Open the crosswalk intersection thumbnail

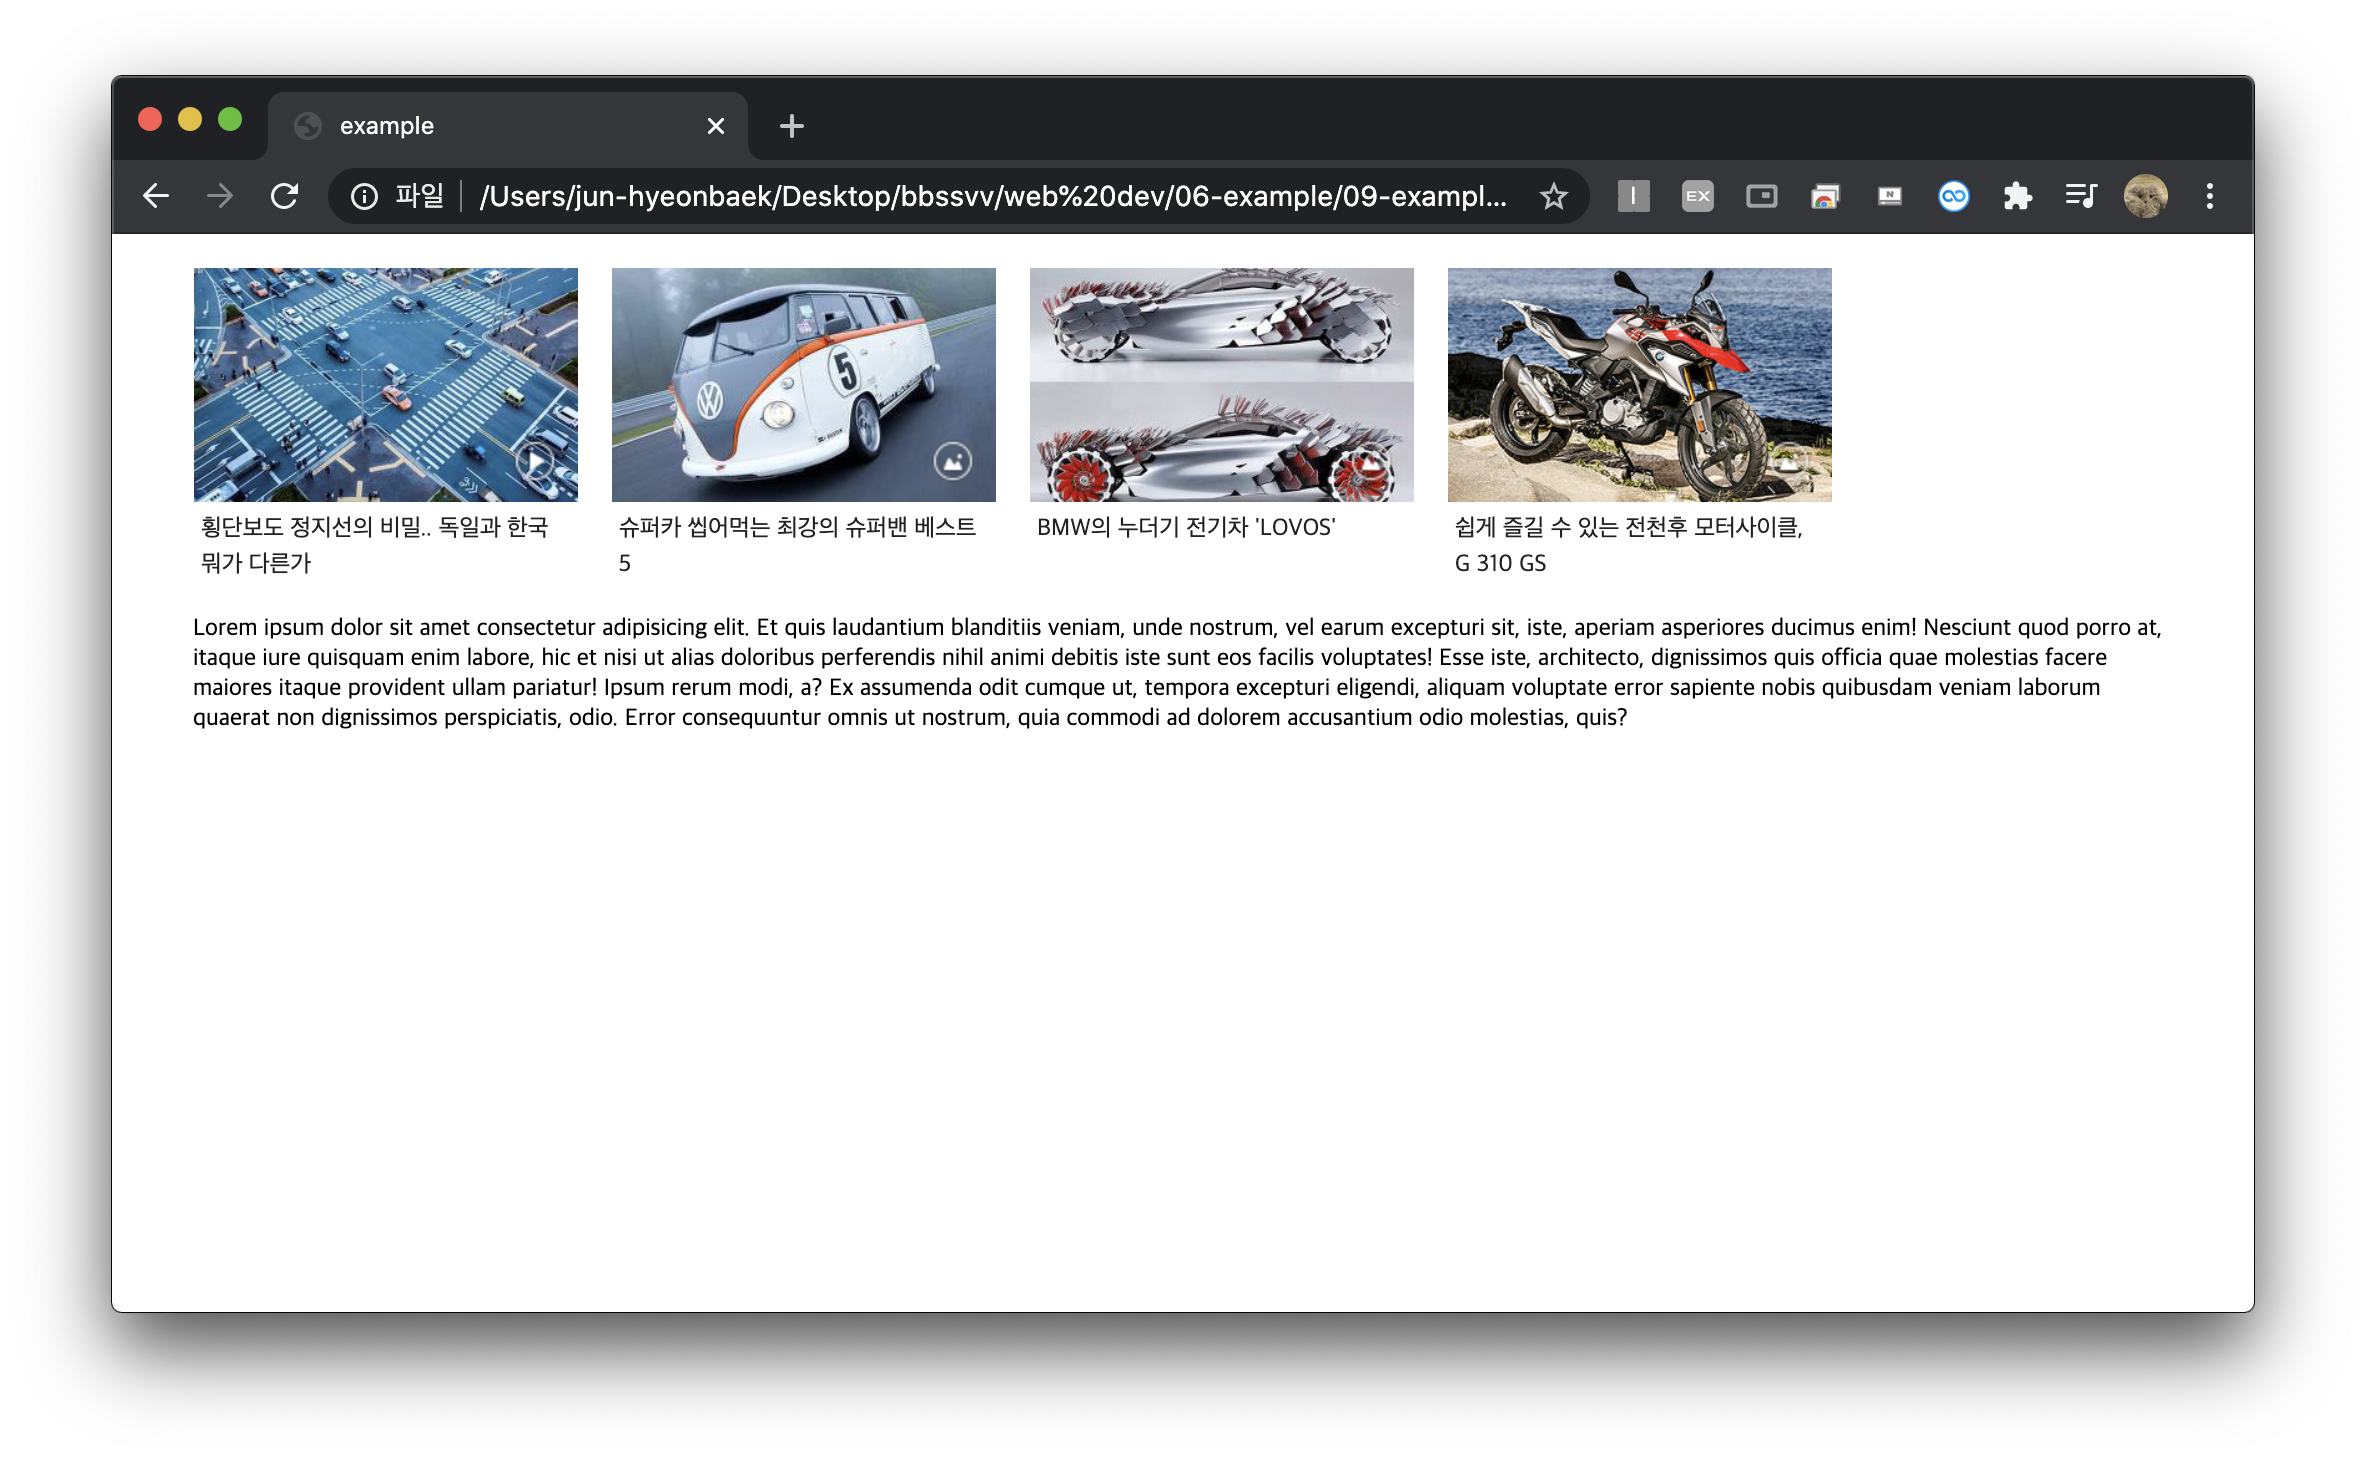385,385
